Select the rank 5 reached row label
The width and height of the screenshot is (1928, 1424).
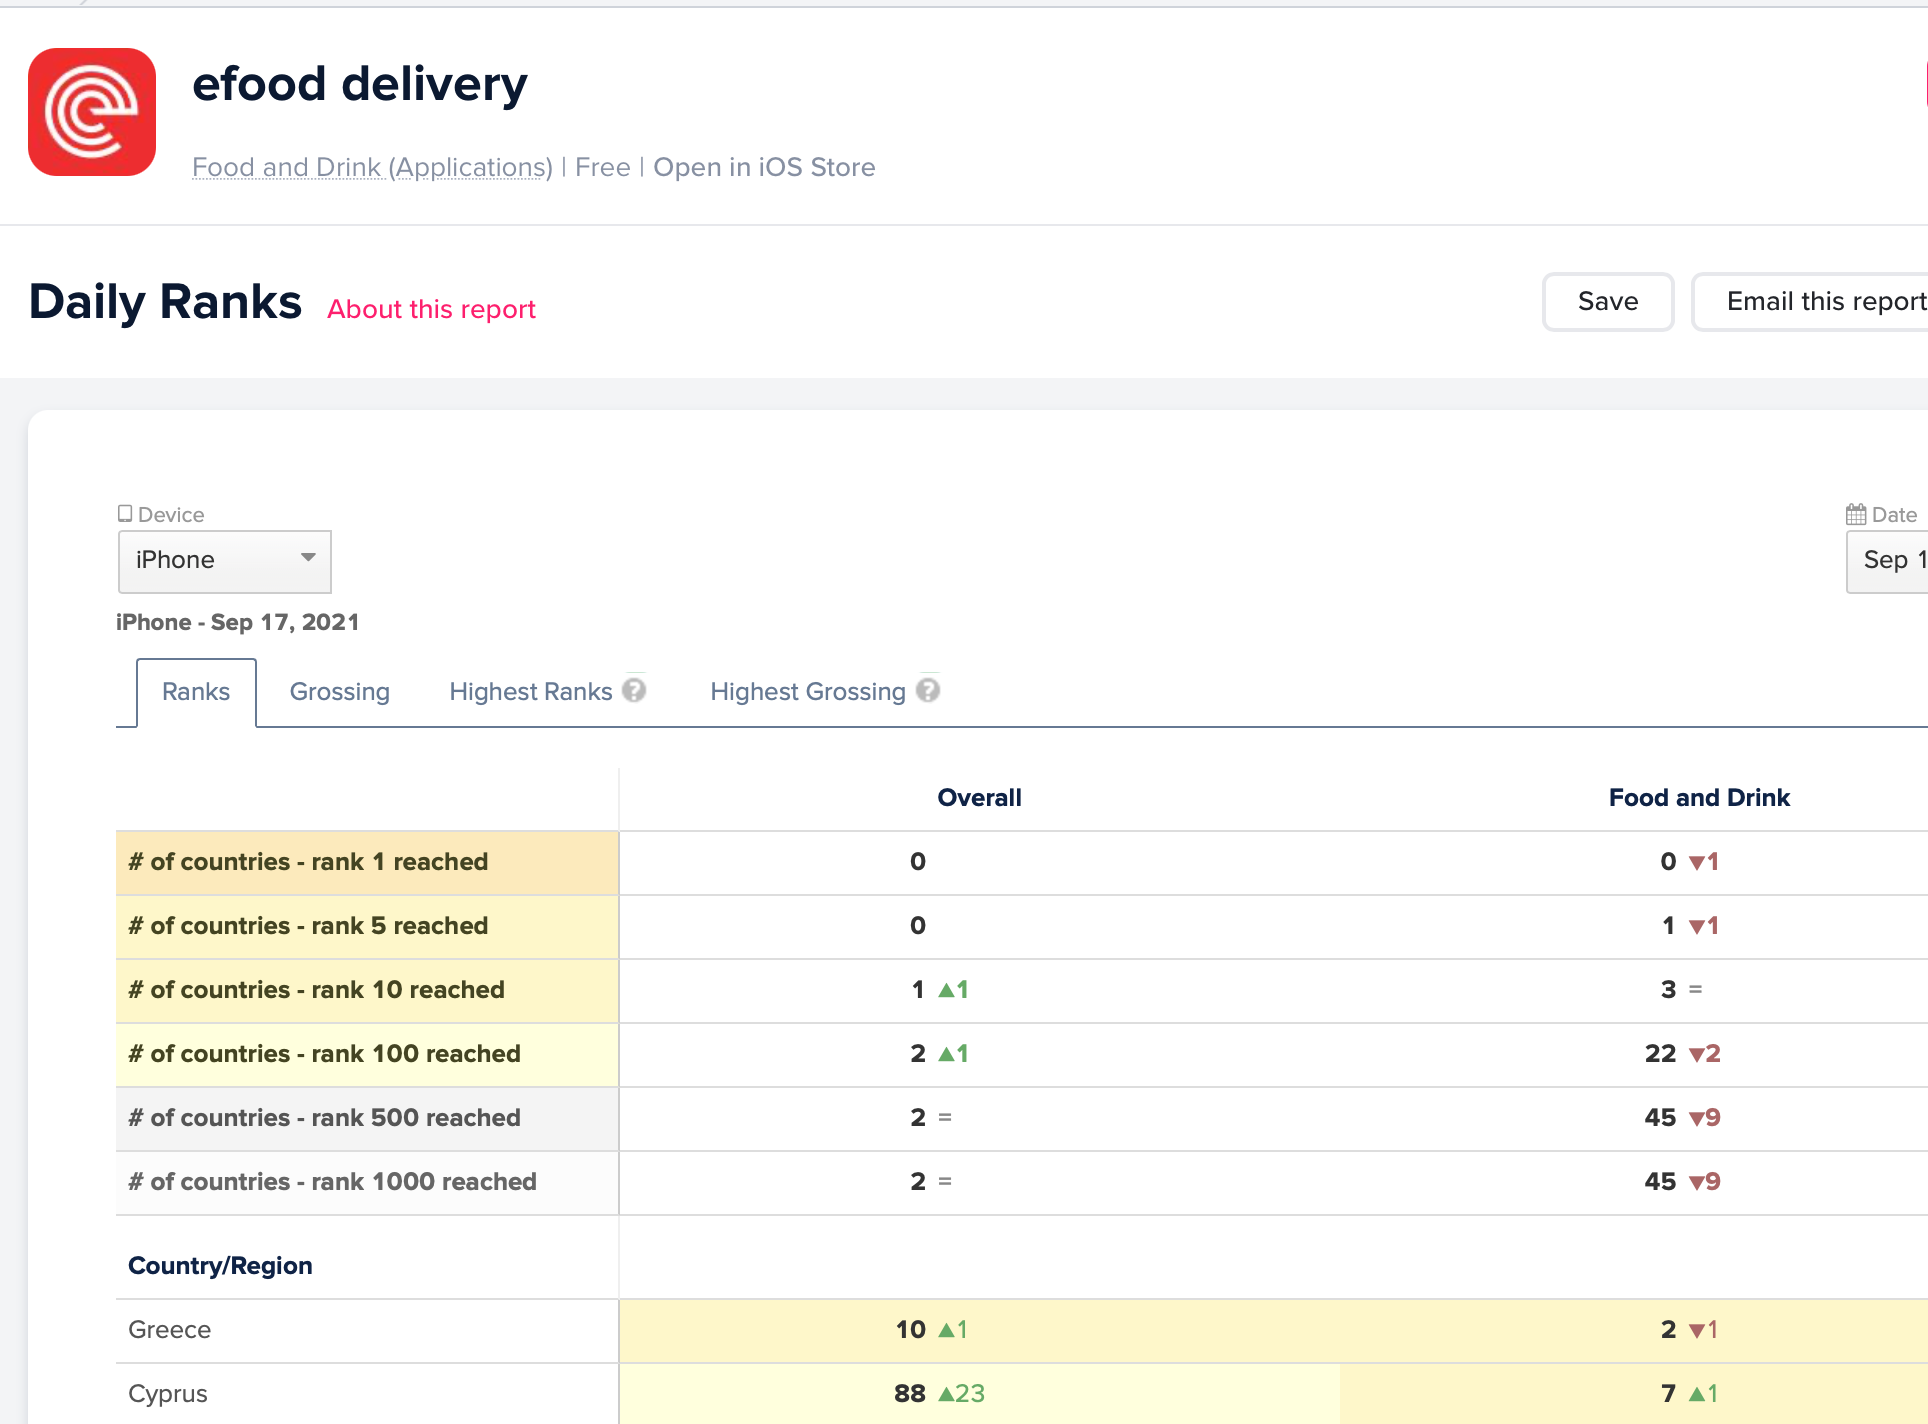click(367, 926)
